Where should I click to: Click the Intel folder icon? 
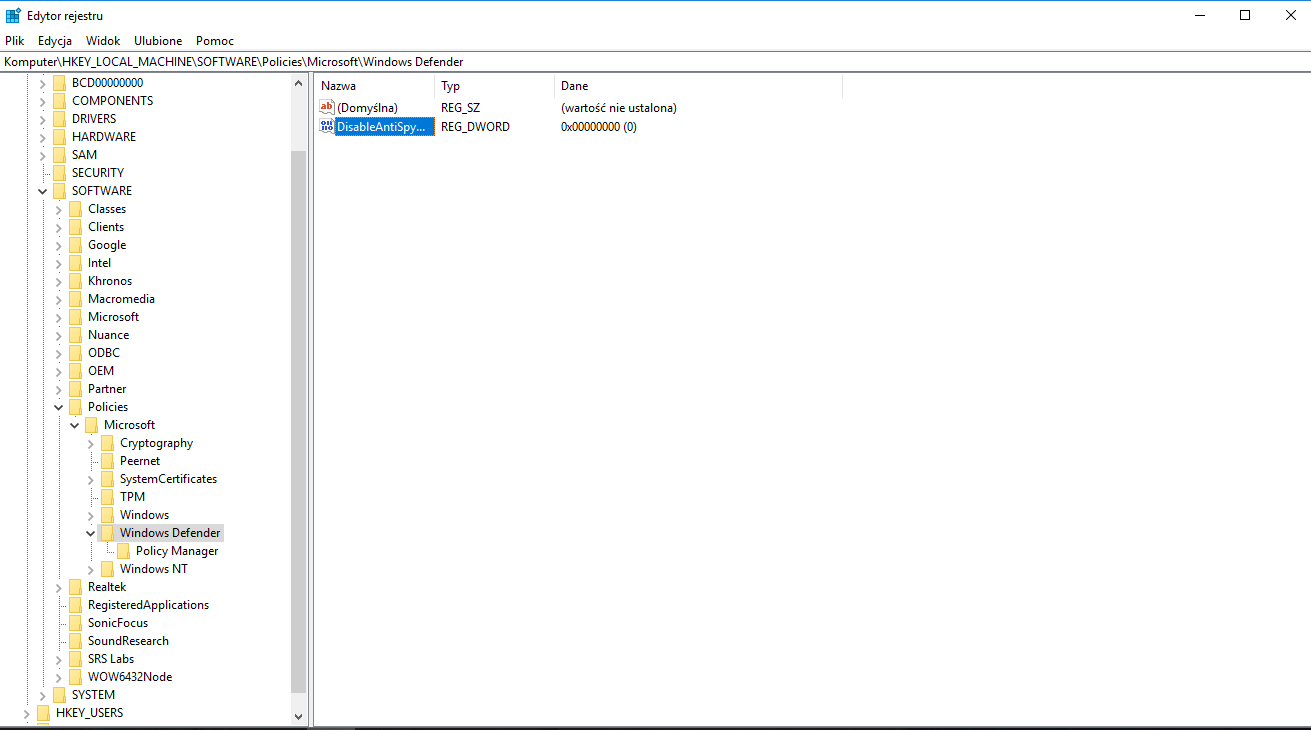[x=75, y=263]
